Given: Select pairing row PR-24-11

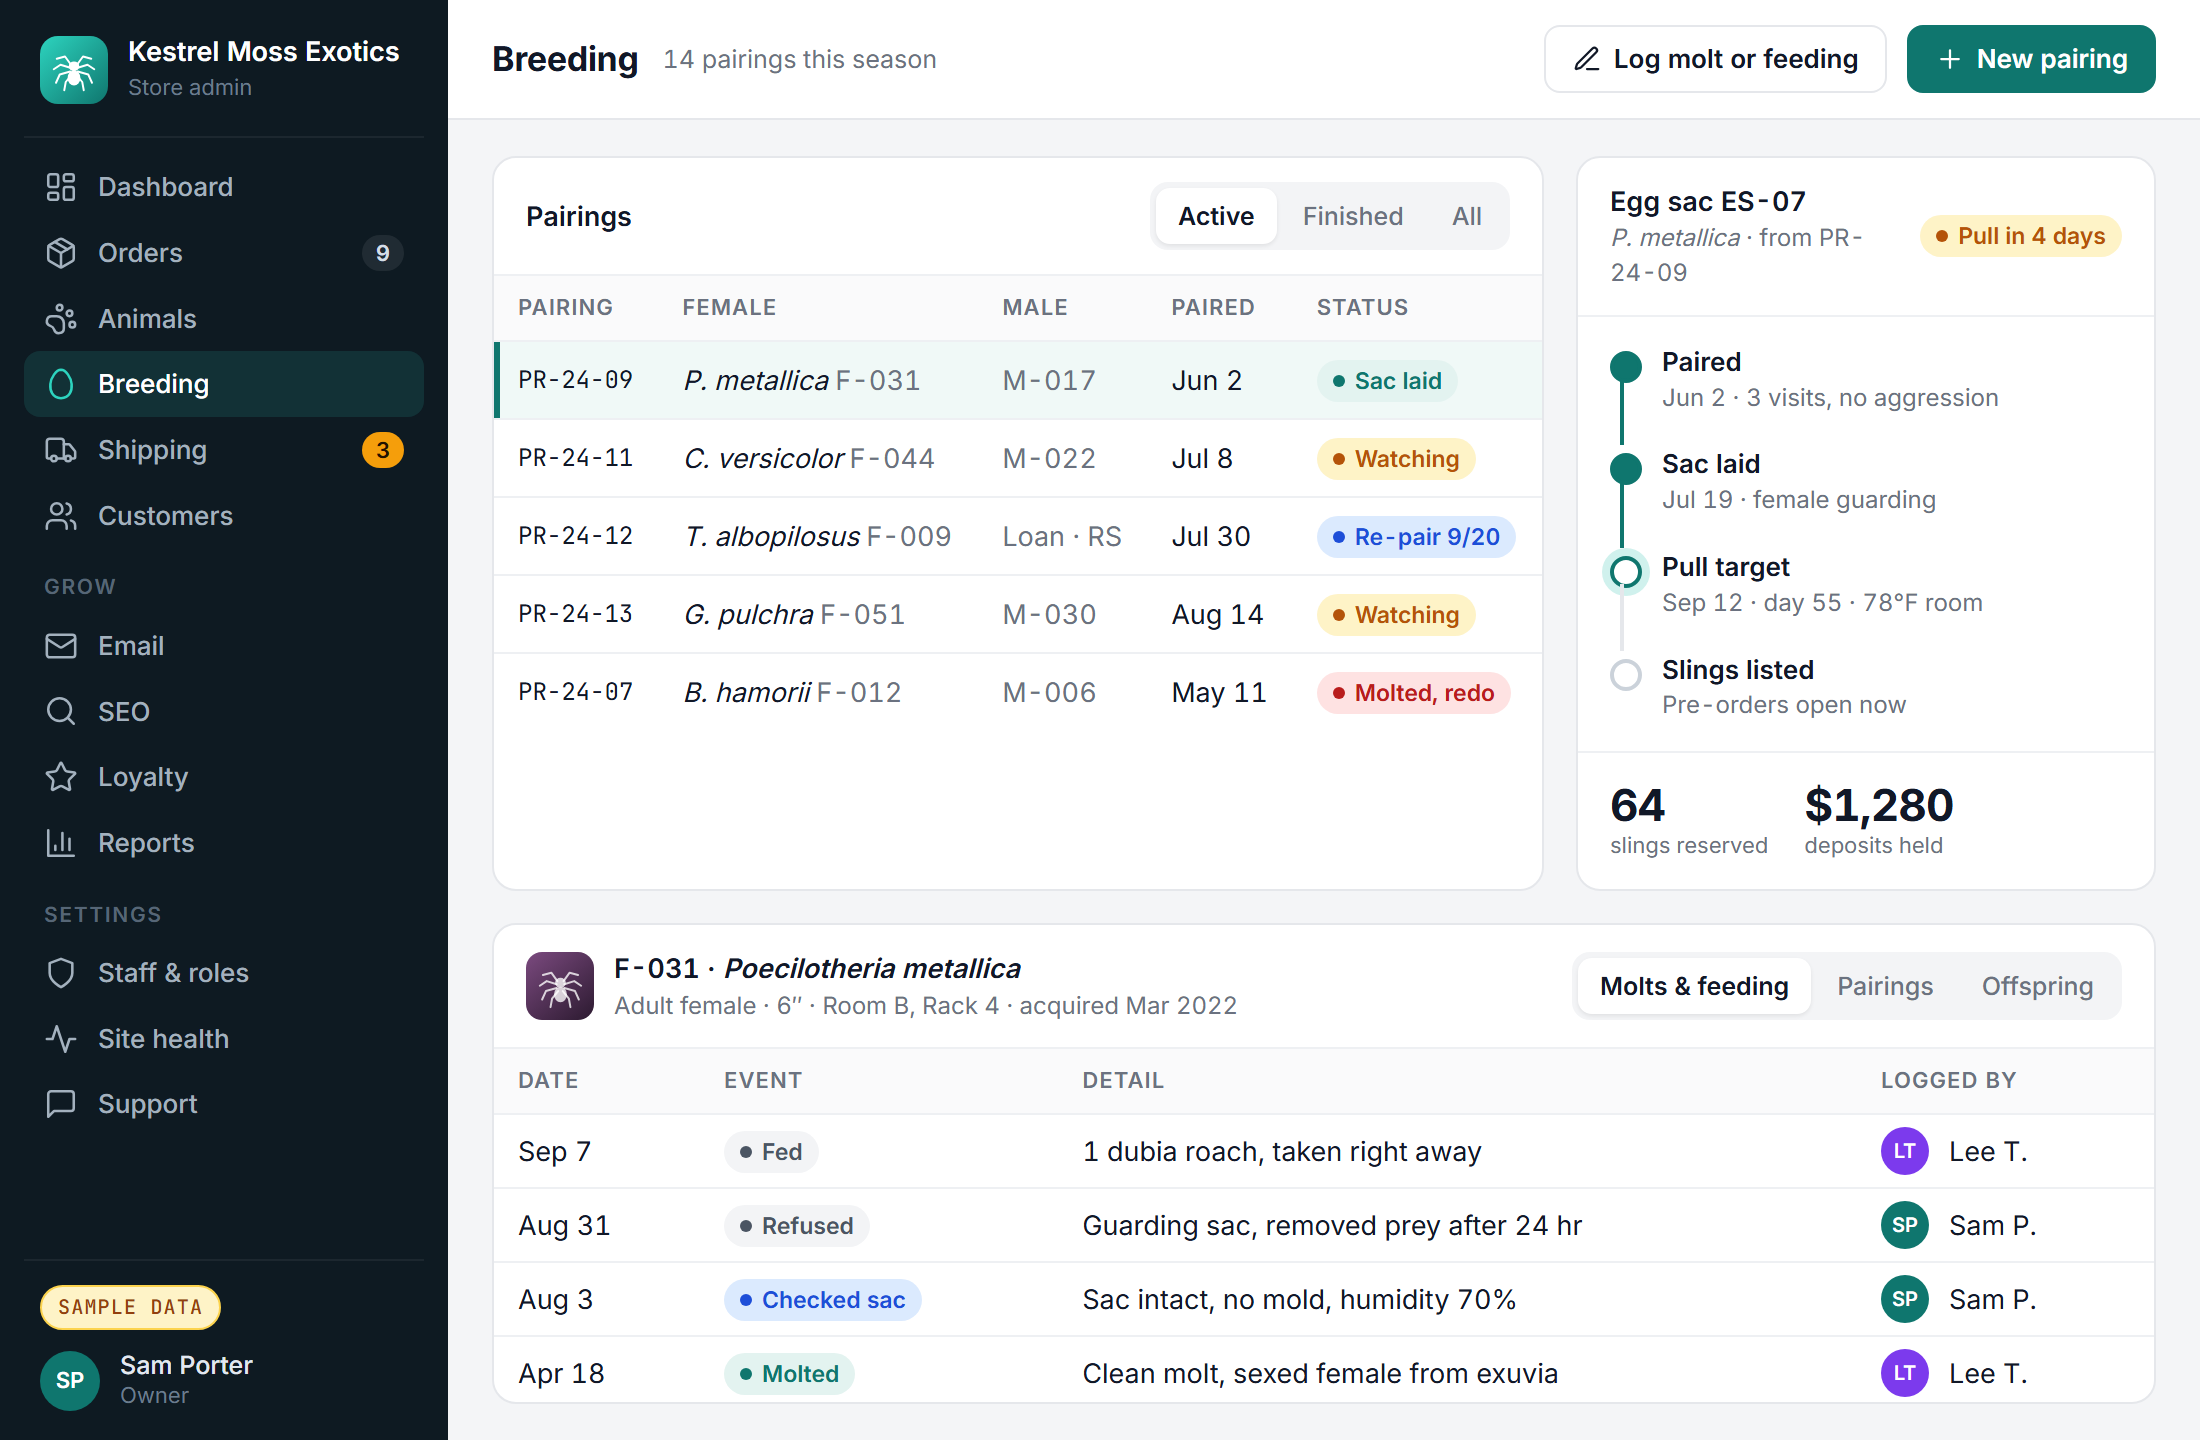Looking at the screenshot, I should coord(1018,459).
